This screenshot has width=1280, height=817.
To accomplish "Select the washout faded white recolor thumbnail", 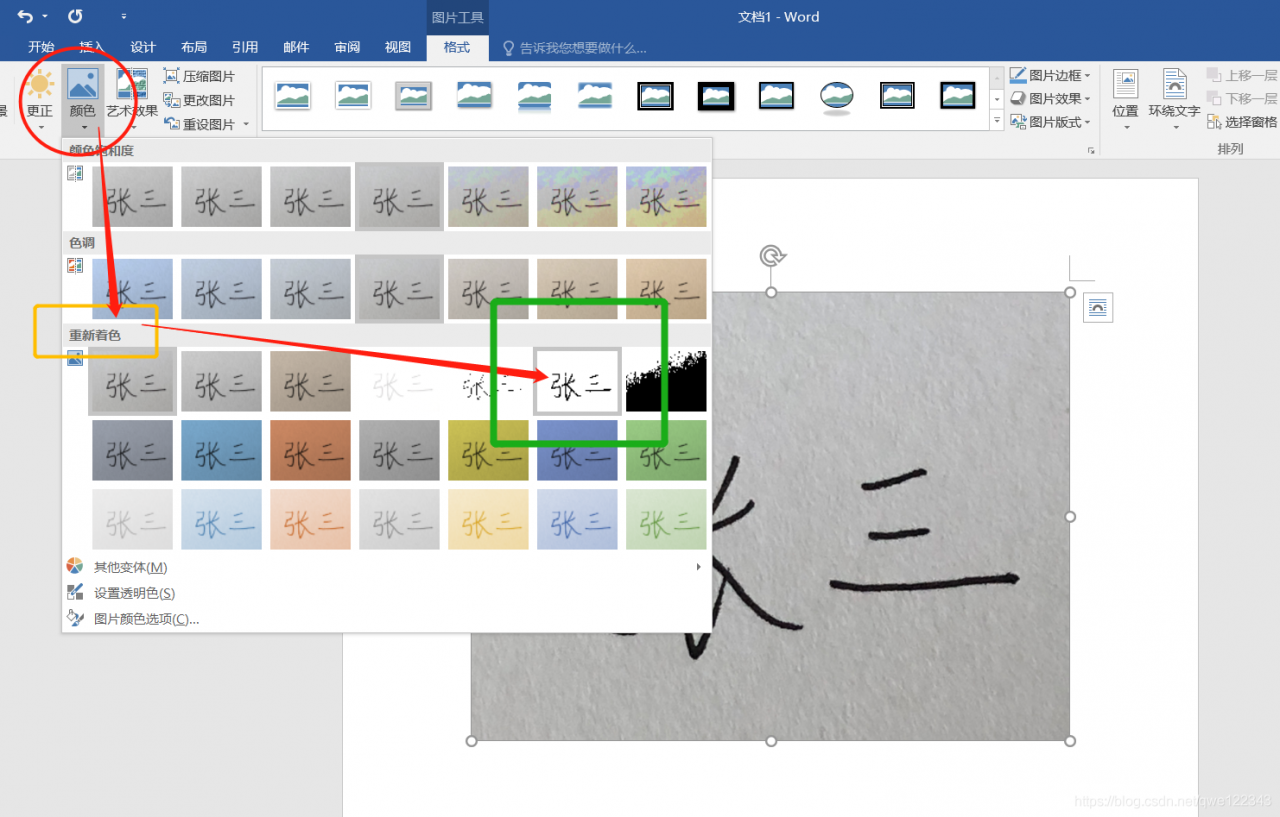I will coord(399,381).
